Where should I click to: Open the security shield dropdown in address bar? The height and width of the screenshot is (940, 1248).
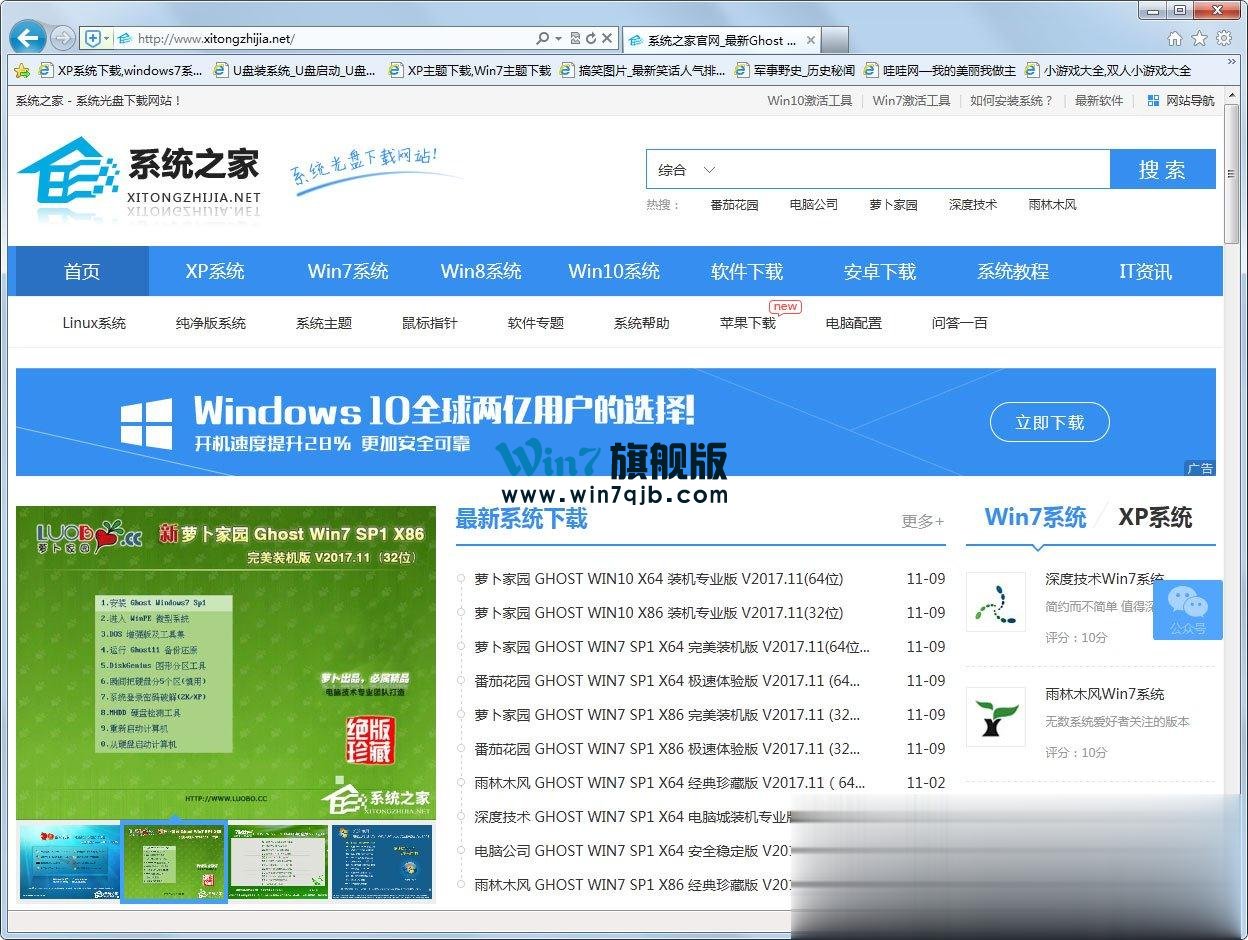(x=97, y=38)
